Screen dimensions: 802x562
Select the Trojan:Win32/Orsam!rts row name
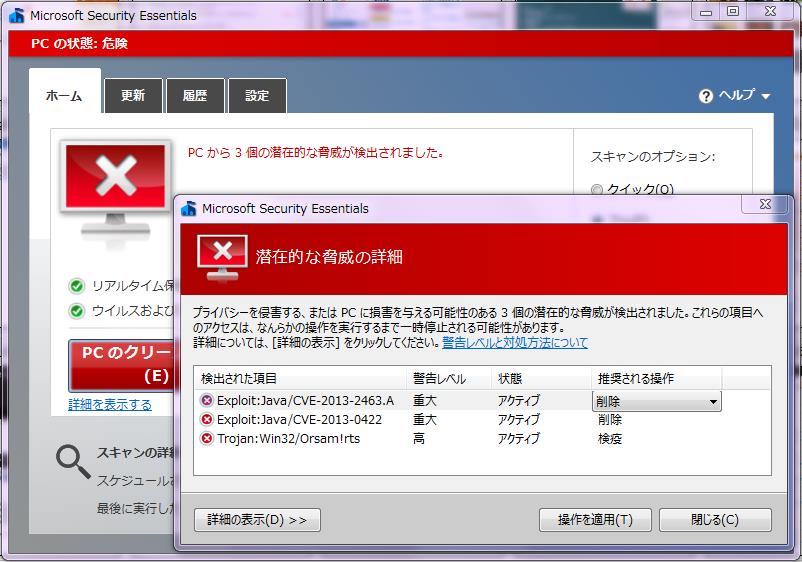point(288,439)
